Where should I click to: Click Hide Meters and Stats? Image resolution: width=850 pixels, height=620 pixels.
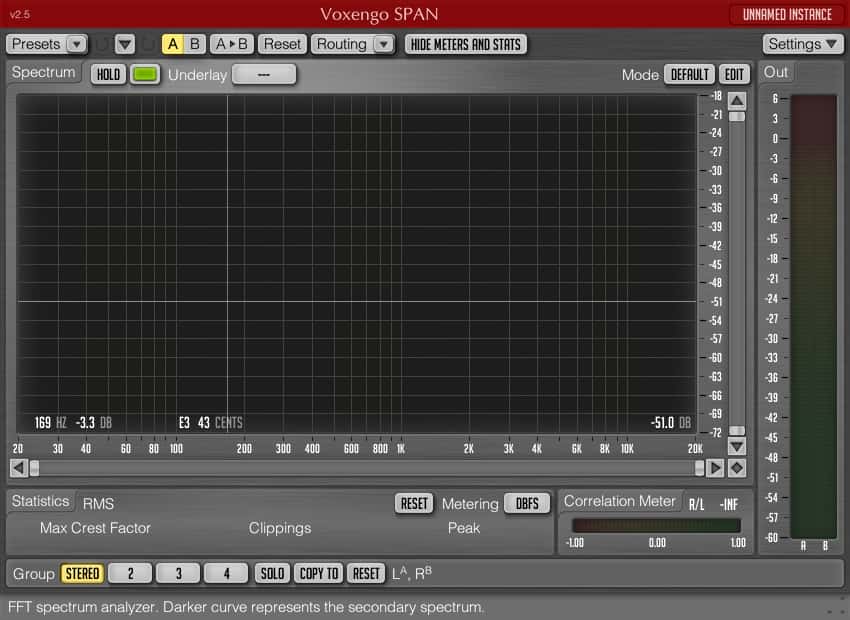[466, 44]
